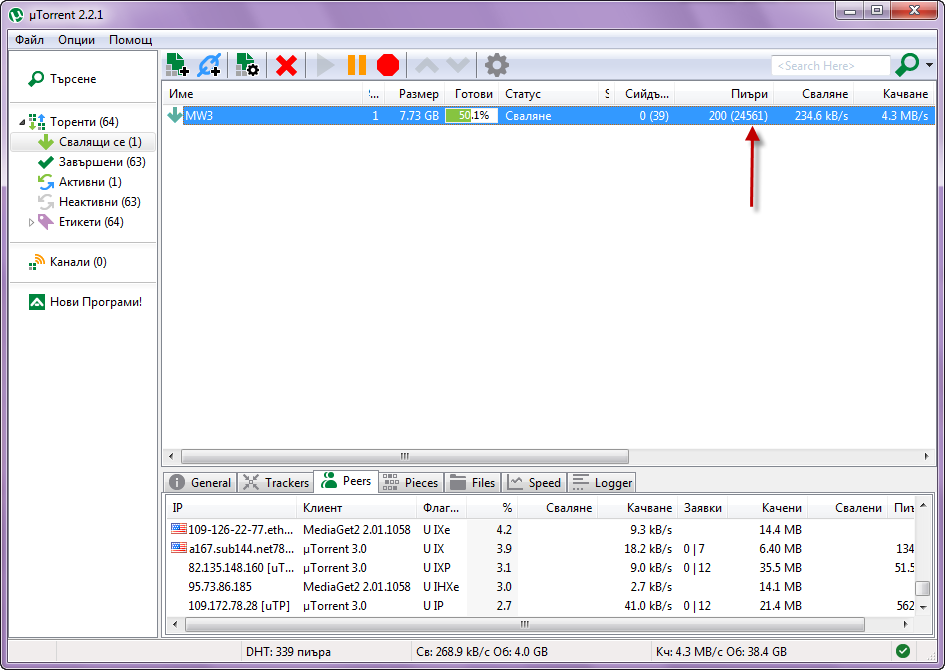Screen dimensions: 945x670
Task: Click torrent list horizontal scrollbar thumb
Action: click(x=404, y=456)
